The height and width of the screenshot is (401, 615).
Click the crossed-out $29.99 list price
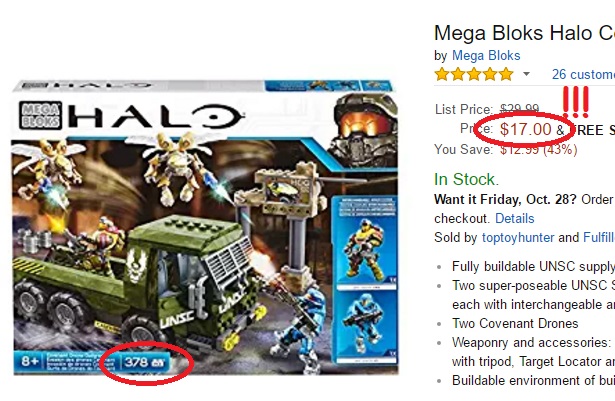click(519, 109)
